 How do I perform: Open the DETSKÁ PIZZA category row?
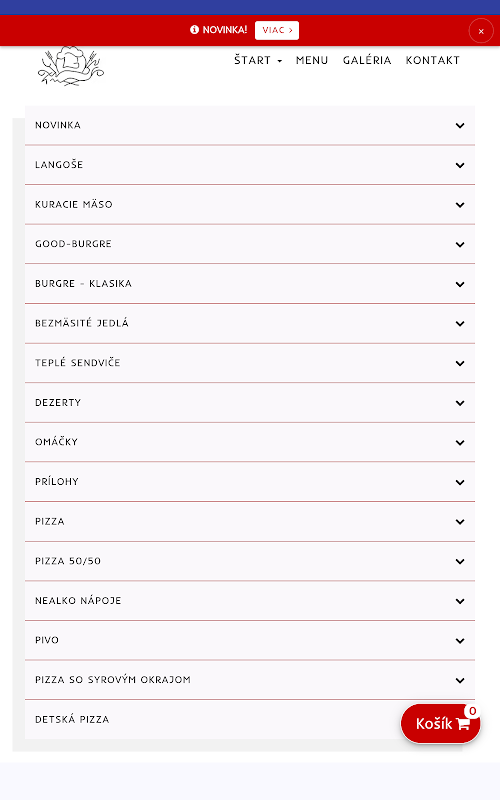[x=250, y=720]
